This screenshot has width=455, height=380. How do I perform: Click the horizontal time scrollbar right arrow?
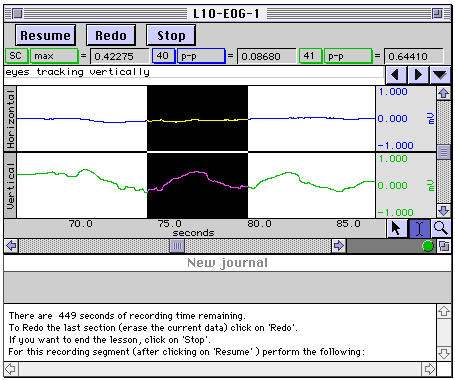click(x=339, y=246)
